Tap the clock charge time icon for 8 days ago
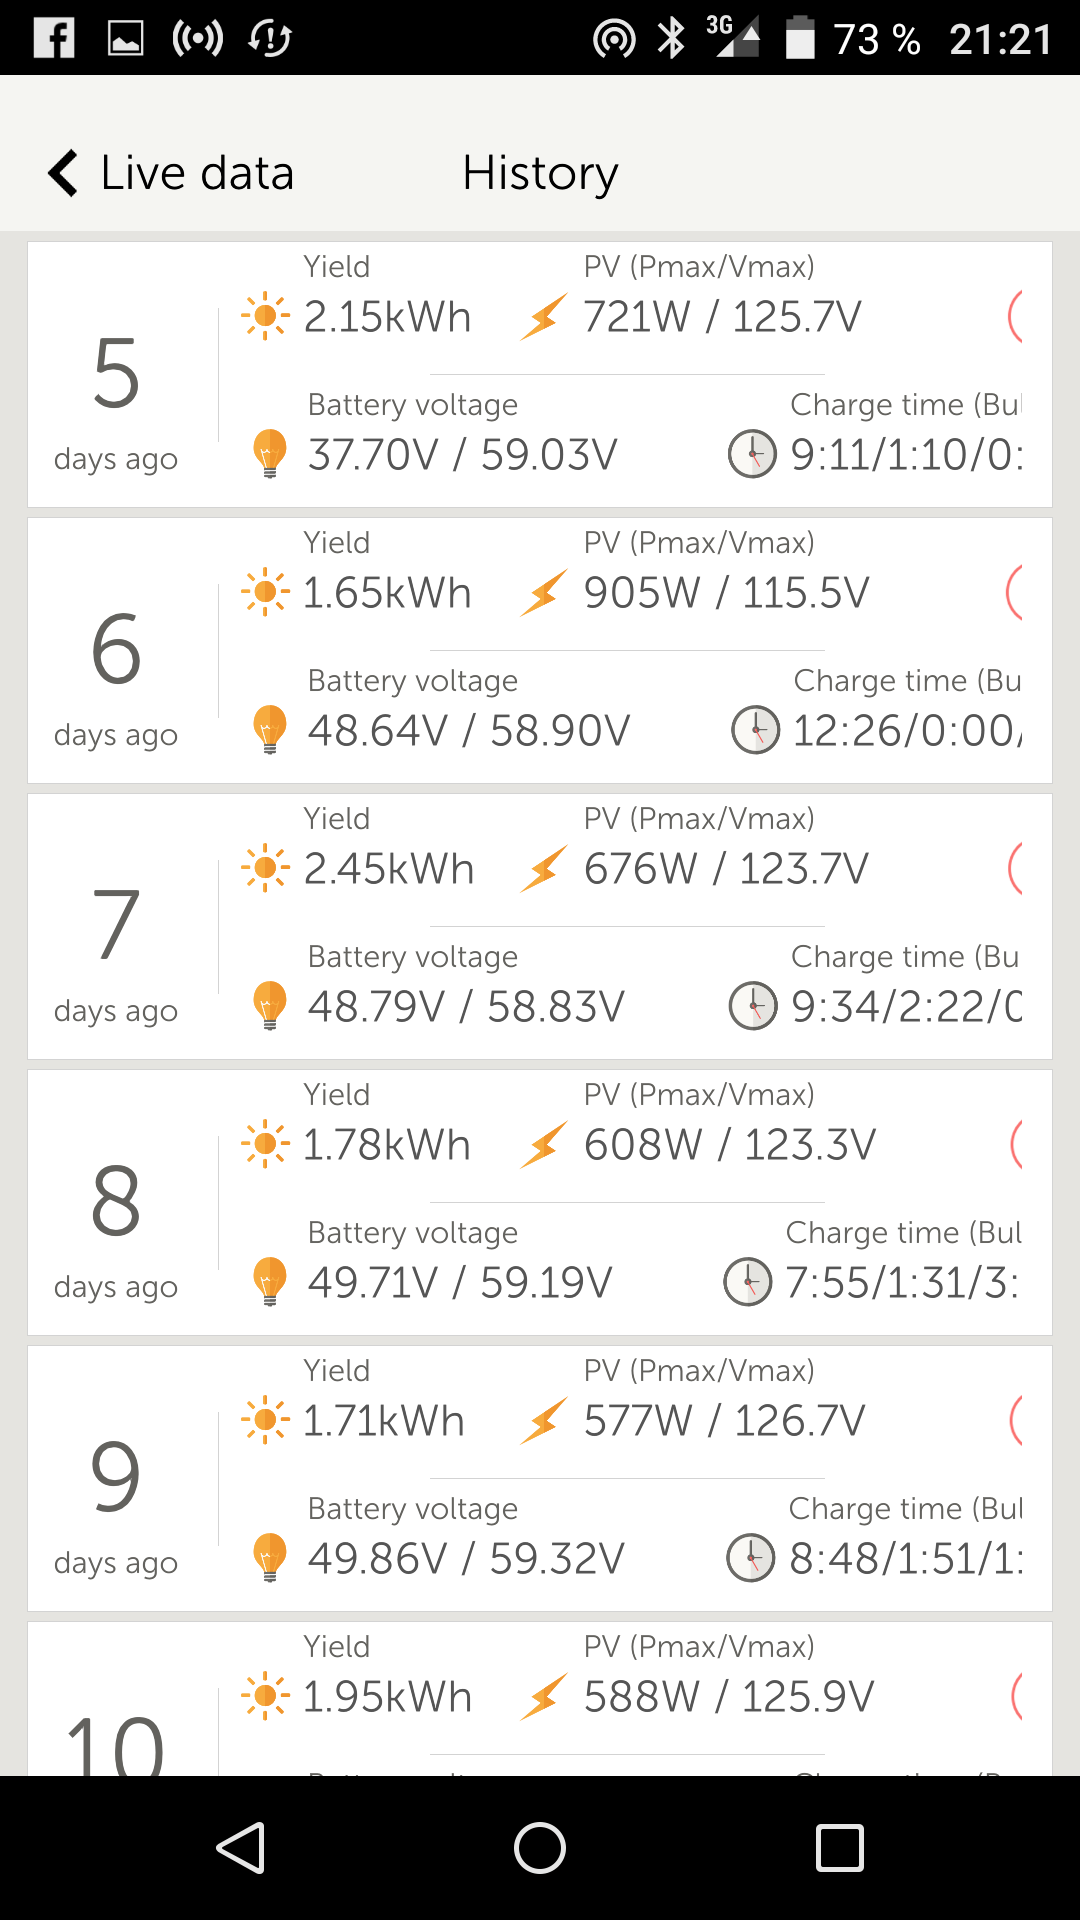Screen dimensions: 1080x1920 [748, 1282]
